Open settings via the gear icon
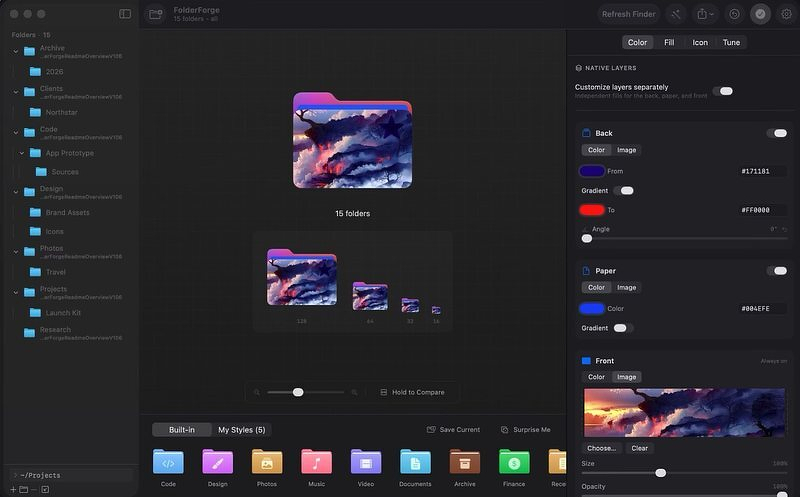Viewport: 800px width, 497px height. pyautogui.click(x=786, y=14)
